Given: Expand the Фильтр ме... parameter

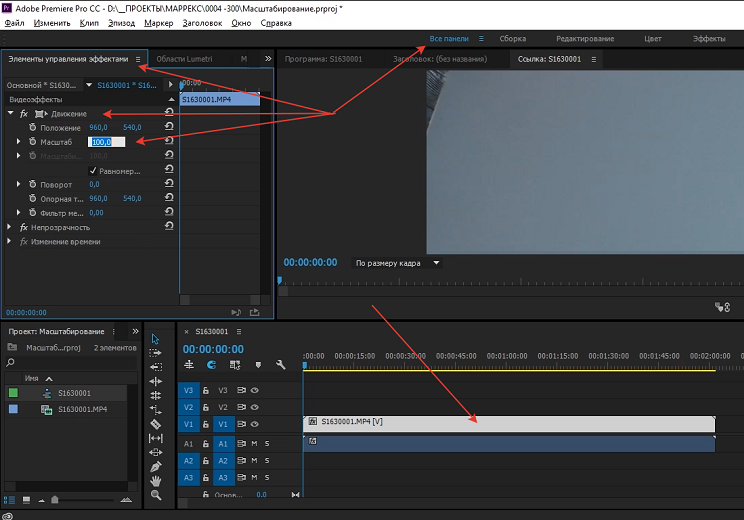Looking at the screenshot, I should [x=19, y=213].
